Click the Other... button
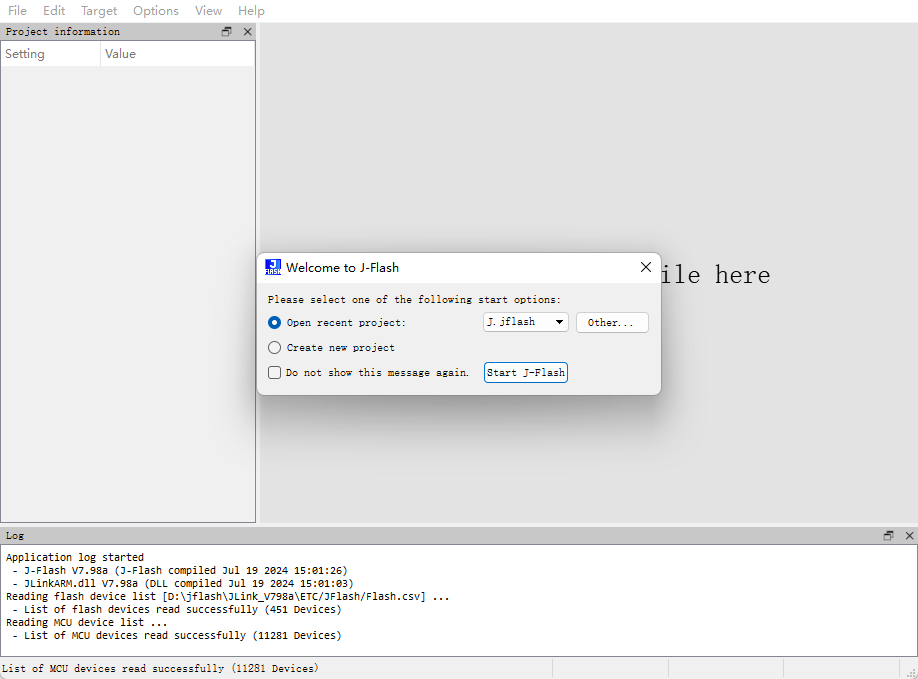The height and width of the screenshot is (679, 918). click(612, 323)
